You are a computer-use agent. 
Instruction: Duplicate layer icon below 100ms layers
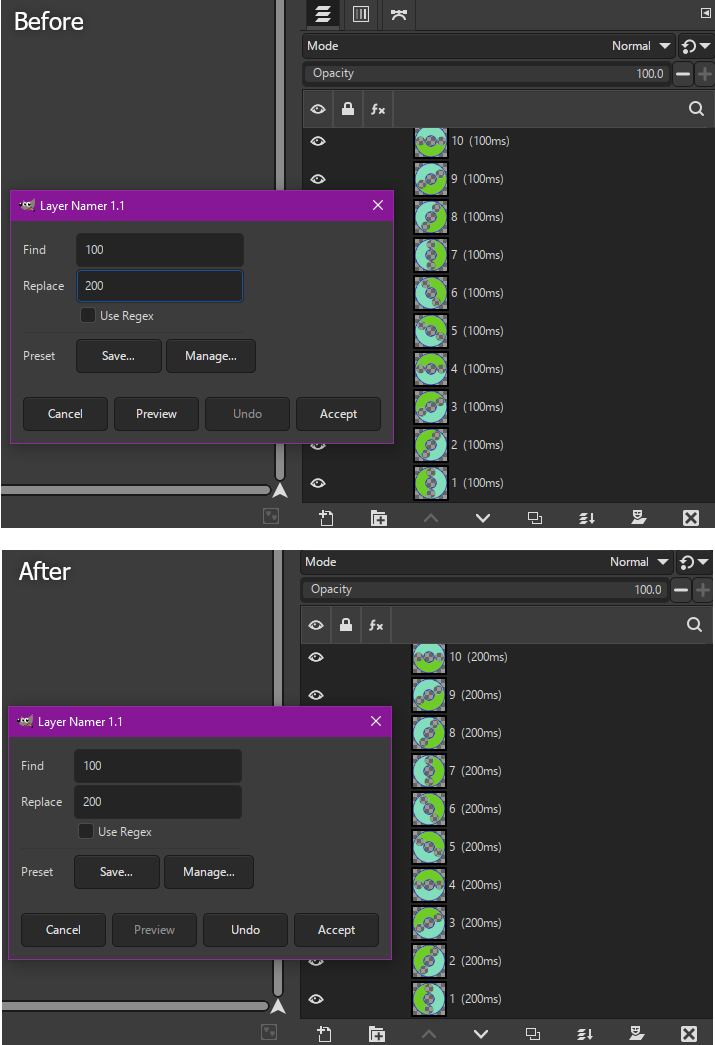point(534,518)
